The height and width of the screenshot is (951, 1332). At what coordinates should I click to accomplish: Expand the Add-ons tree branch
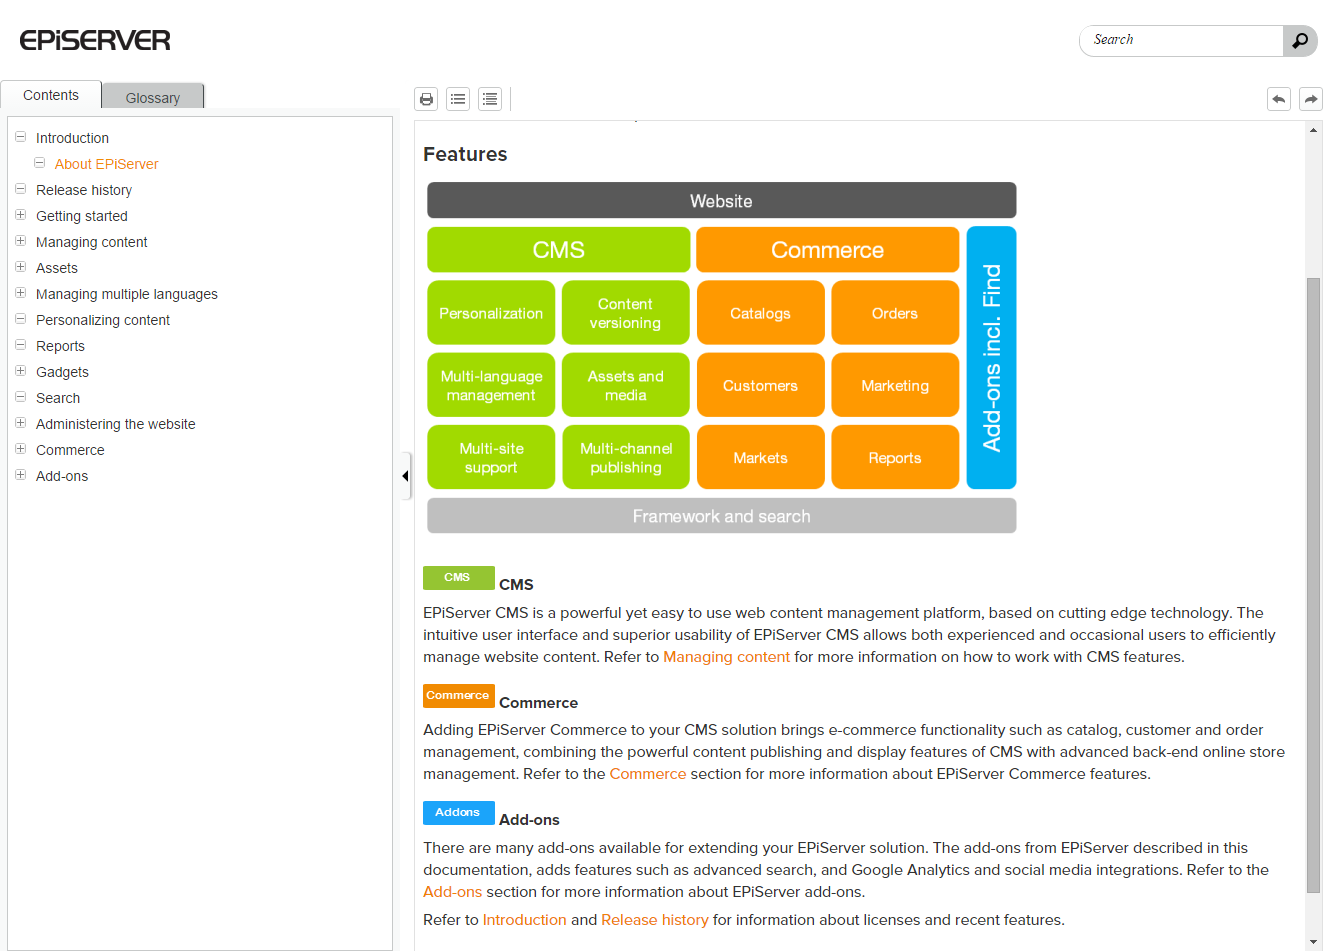(20, 476)
